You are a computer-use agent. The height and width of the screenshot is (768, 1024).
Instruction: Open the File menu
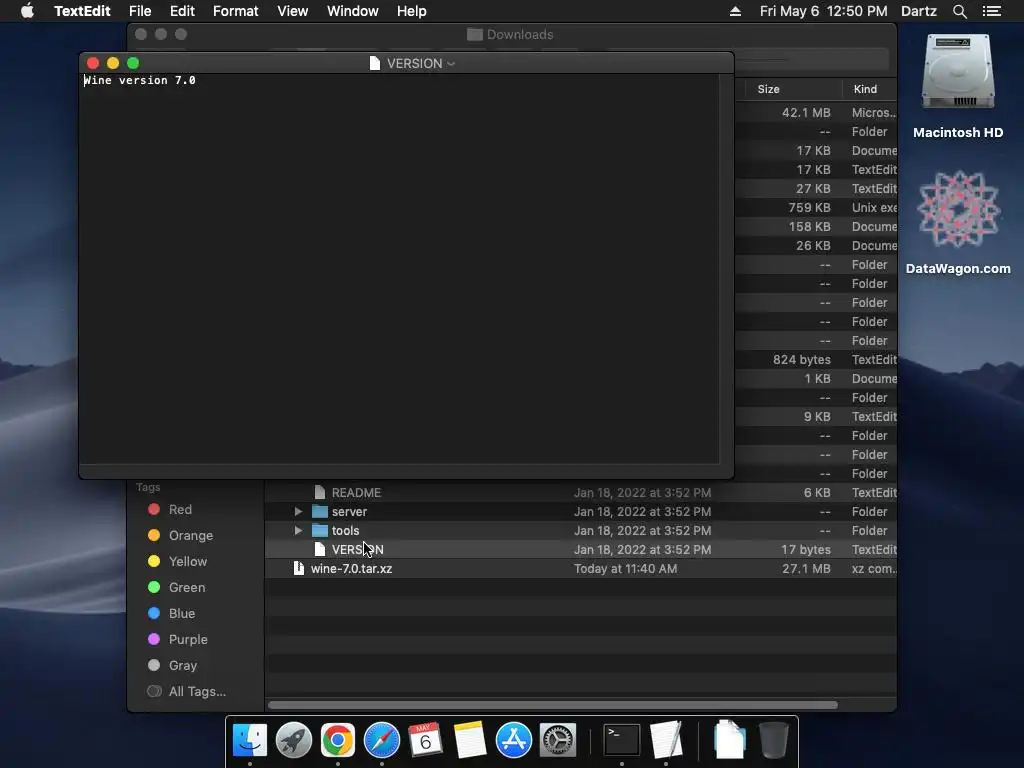[140, 11]
